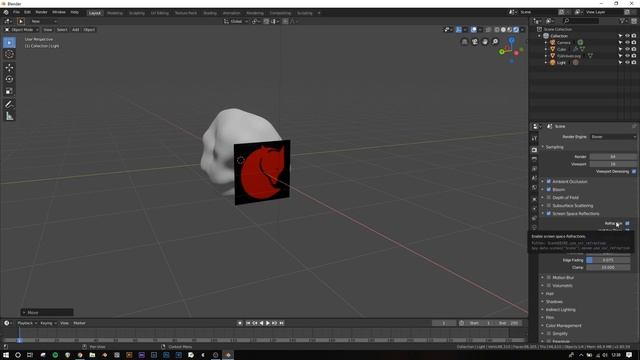
Task: Snap view to red X axis gizmo
Action: (x=517, y=53)
